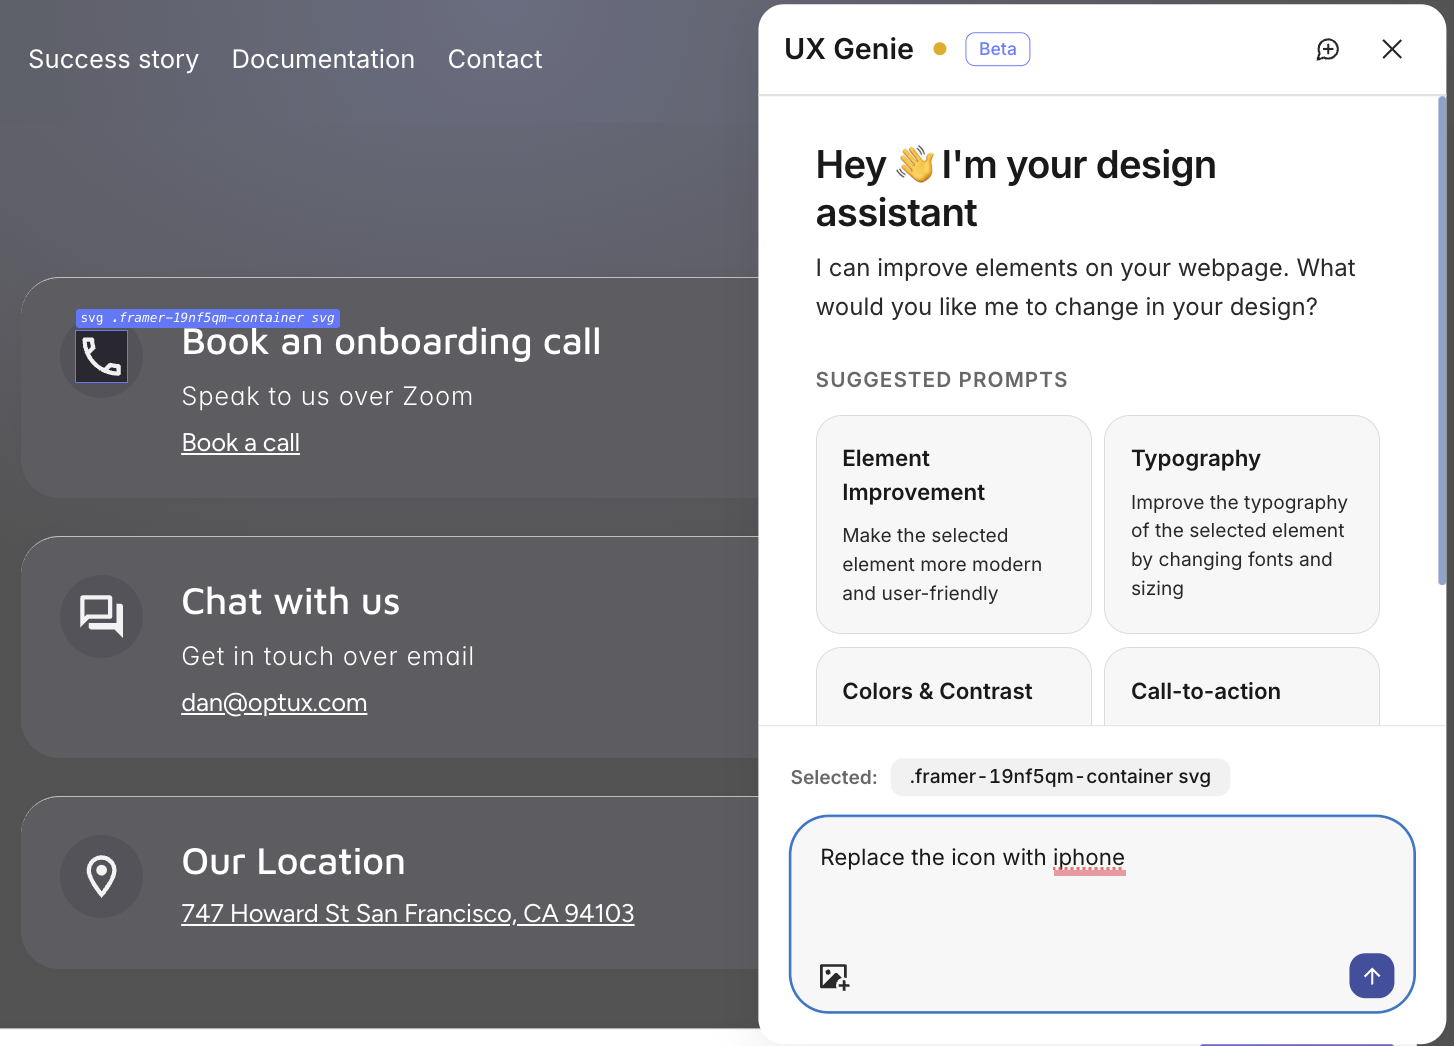This screenshot has width=1454, height=1046.
Task: Open the Success story nav item
Action: (114, 59)
